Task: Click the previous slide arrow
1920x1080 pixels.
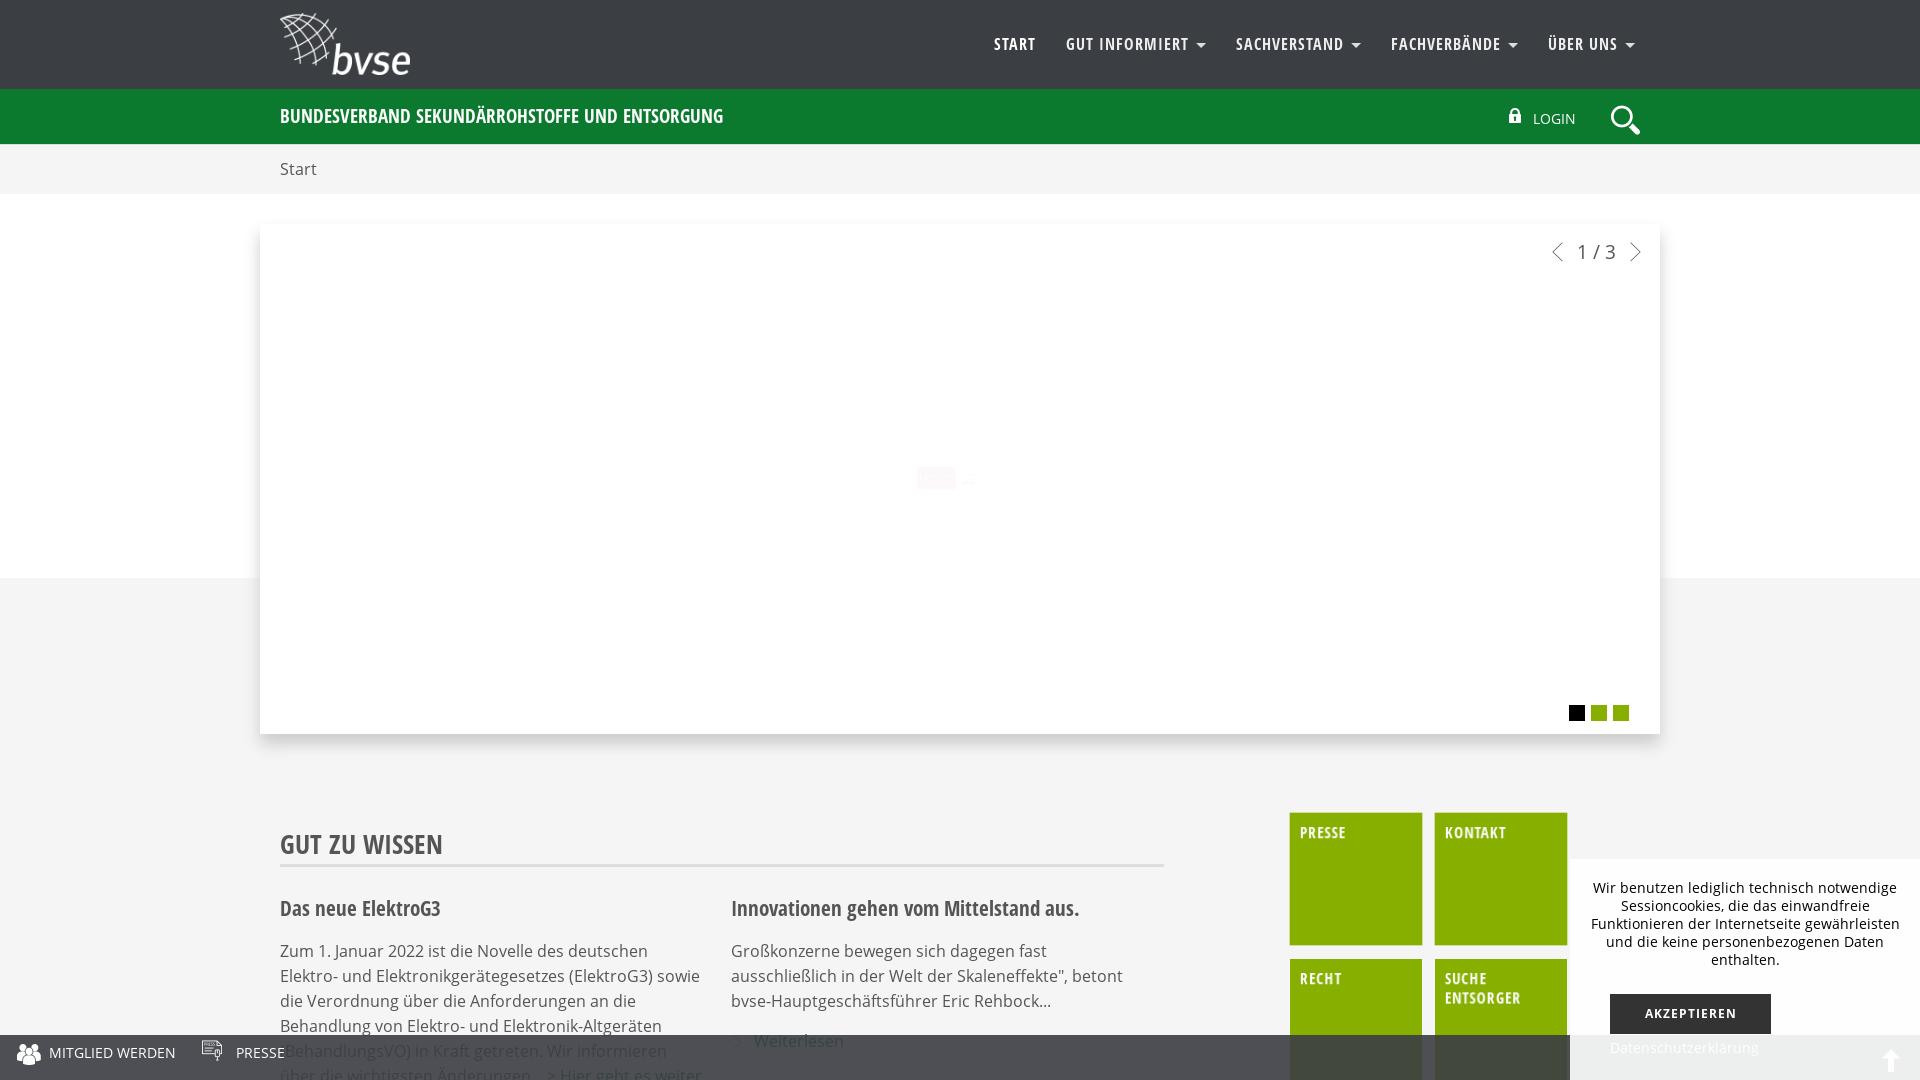Action: tap(1557, 252)
